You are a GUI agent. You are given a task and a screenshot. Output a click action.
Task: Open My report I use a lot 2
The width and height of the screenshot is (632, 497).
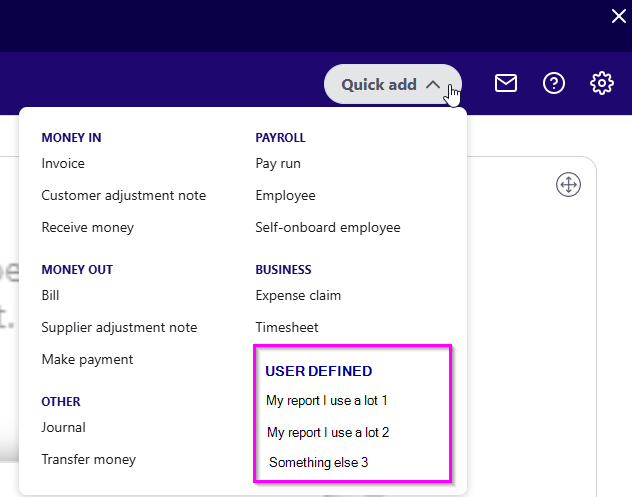click(328, 433)
